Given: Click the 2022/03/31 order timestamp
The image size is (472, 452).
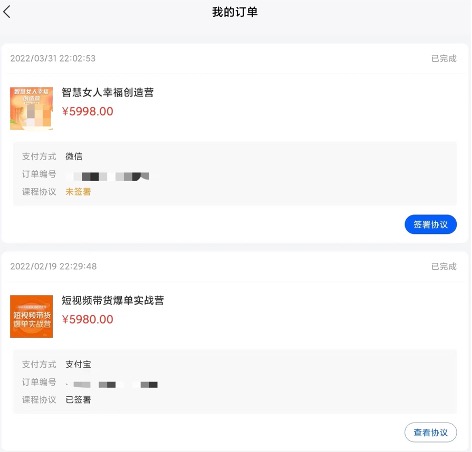Looking at the screenshot, I should tap(53, 58).
